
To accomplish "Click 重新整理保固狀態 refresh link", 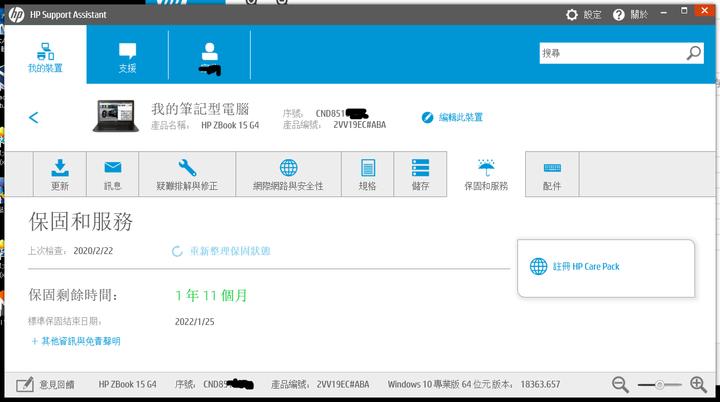I will coord(221,251).
